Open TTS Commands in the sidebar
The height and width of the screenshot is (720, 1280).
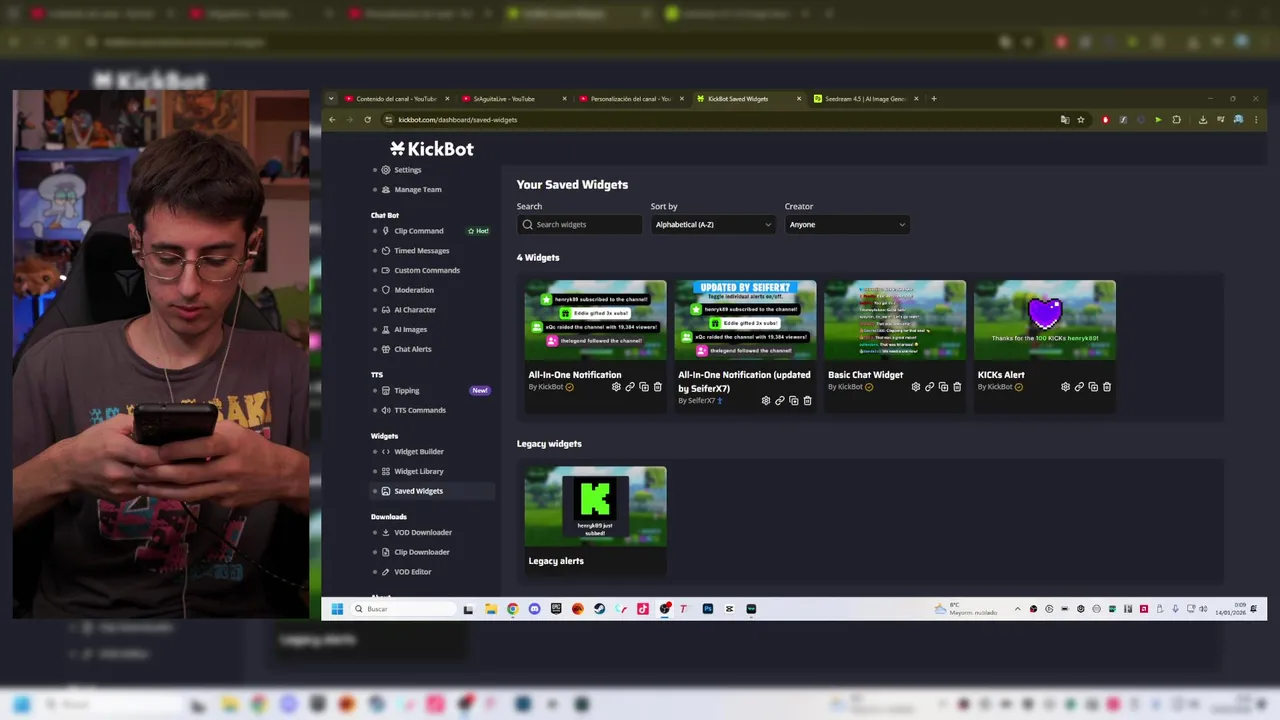click(420, 410)
